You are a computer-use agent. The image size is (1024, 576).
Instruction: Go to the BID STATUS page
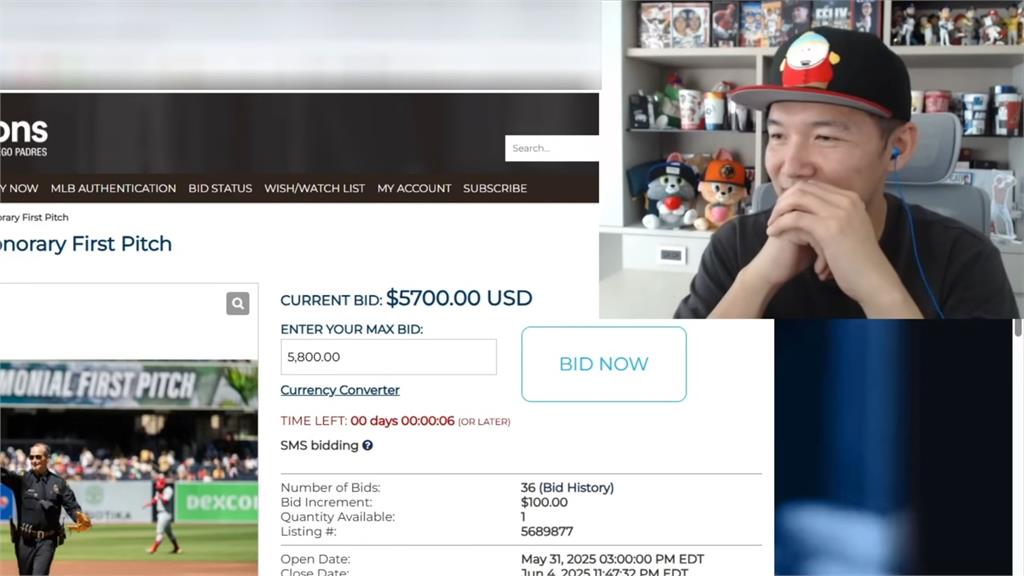220,188
